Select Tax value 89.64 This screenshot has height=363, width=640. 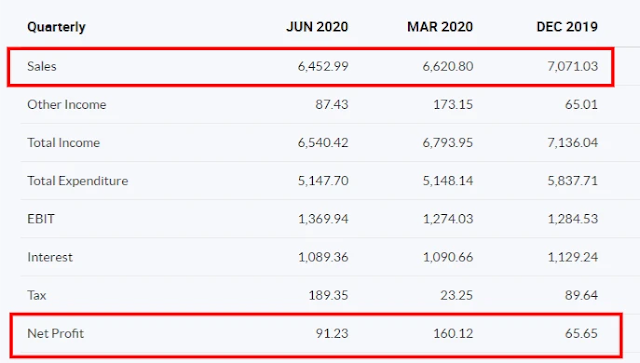581,295
